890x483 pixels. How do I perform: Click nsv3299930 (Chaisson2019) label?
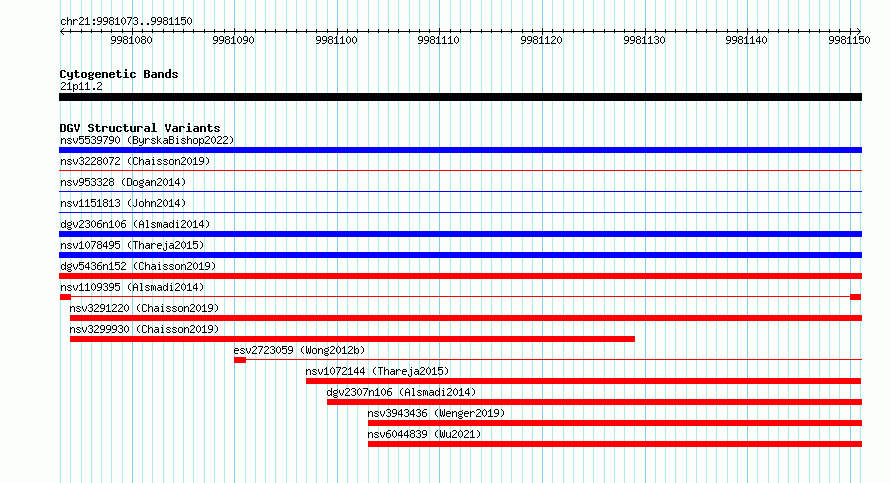144,329
